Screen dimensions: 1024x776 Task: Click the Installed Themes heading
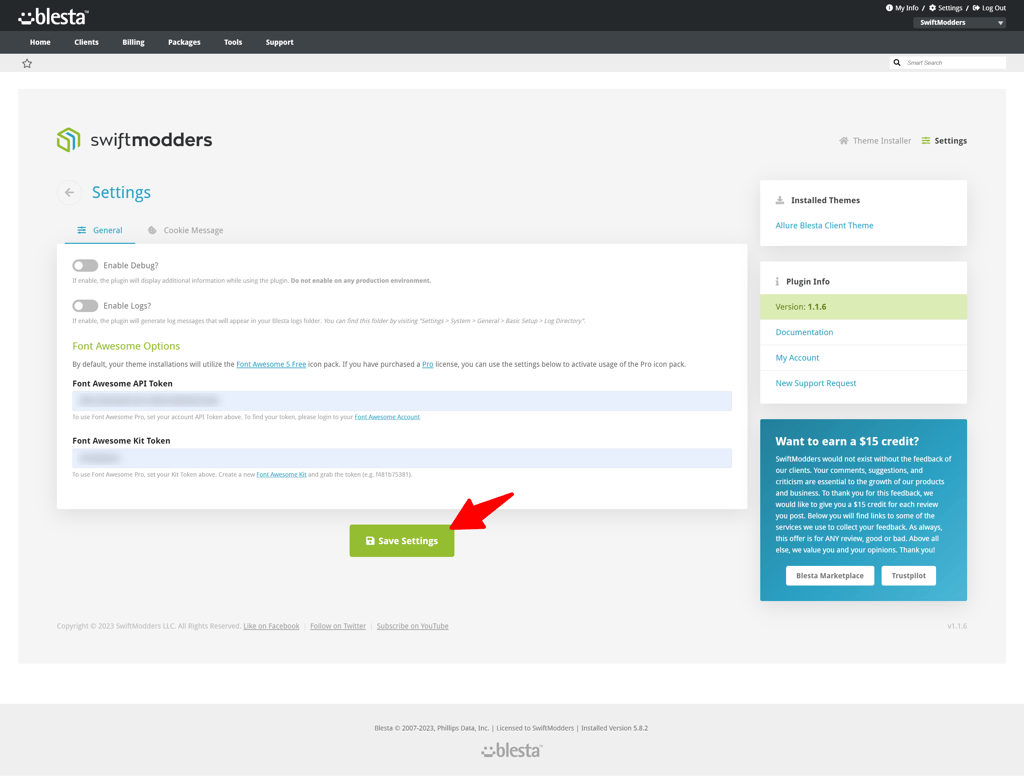(825, 201)
